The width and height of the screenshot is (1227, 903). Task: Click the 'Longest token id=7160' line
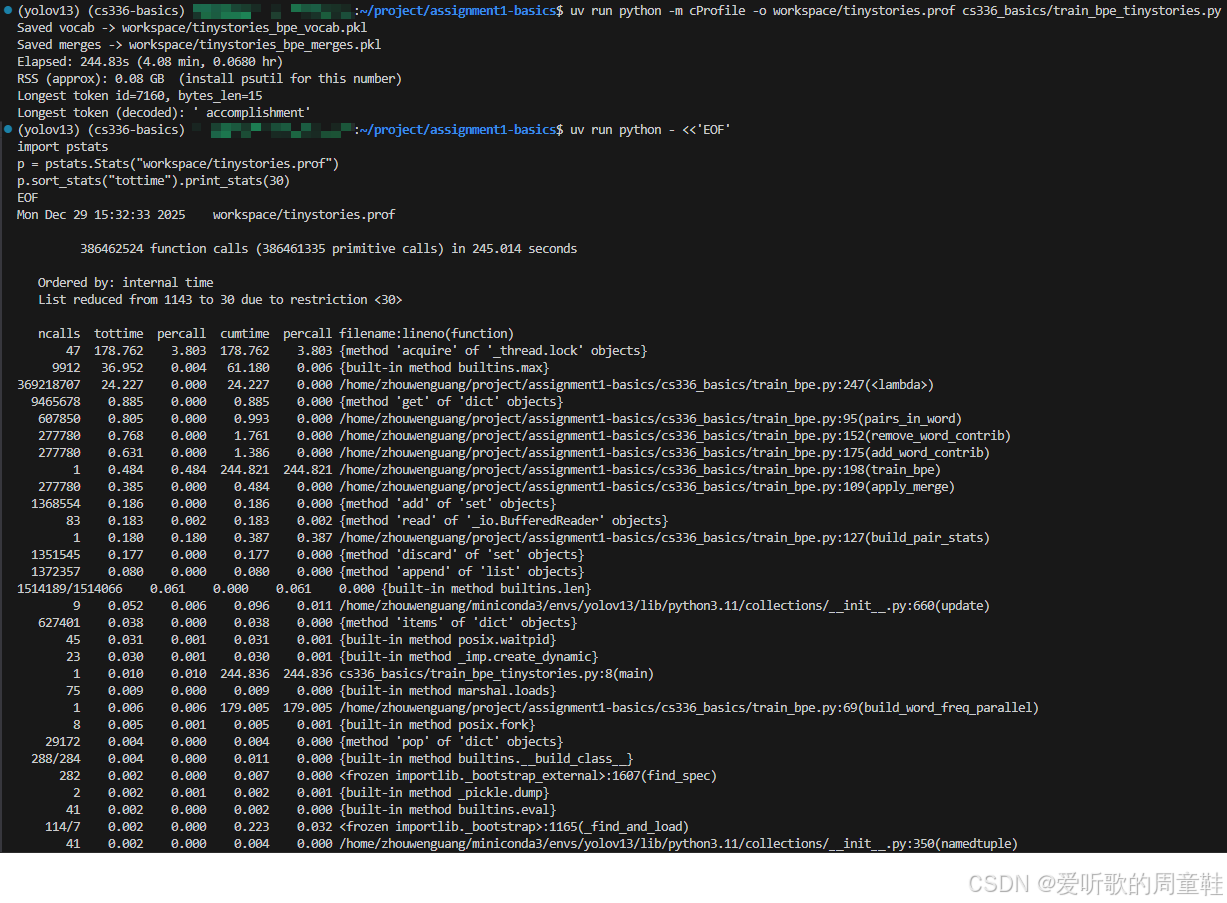(139, 96)
